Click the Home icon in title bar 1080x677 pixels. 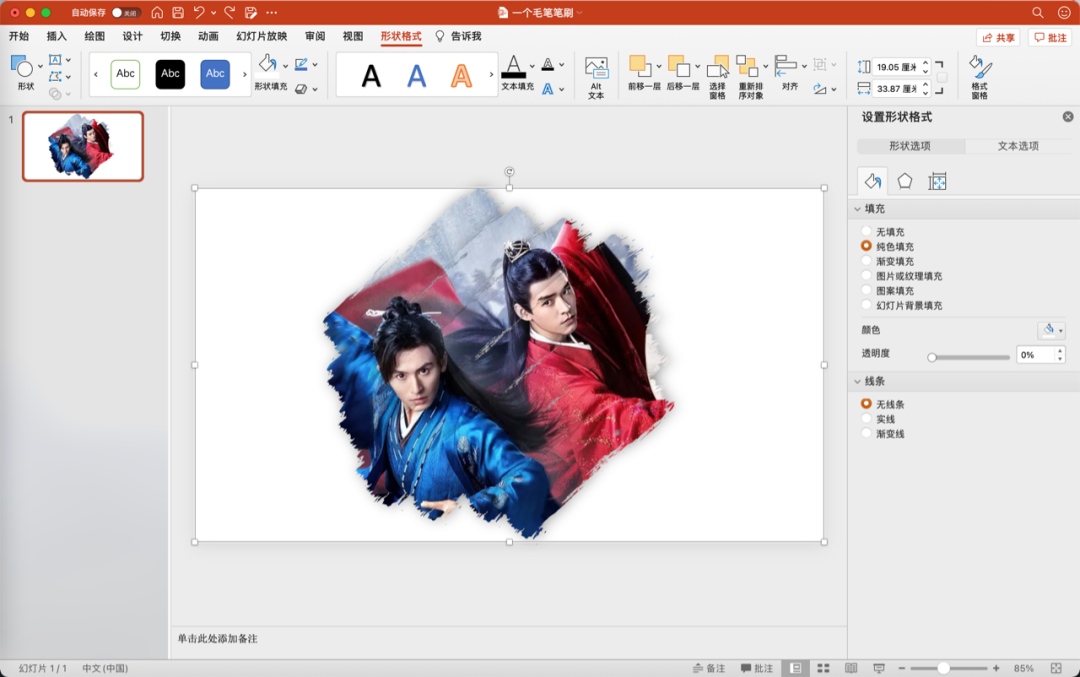(x=157, y=12)
